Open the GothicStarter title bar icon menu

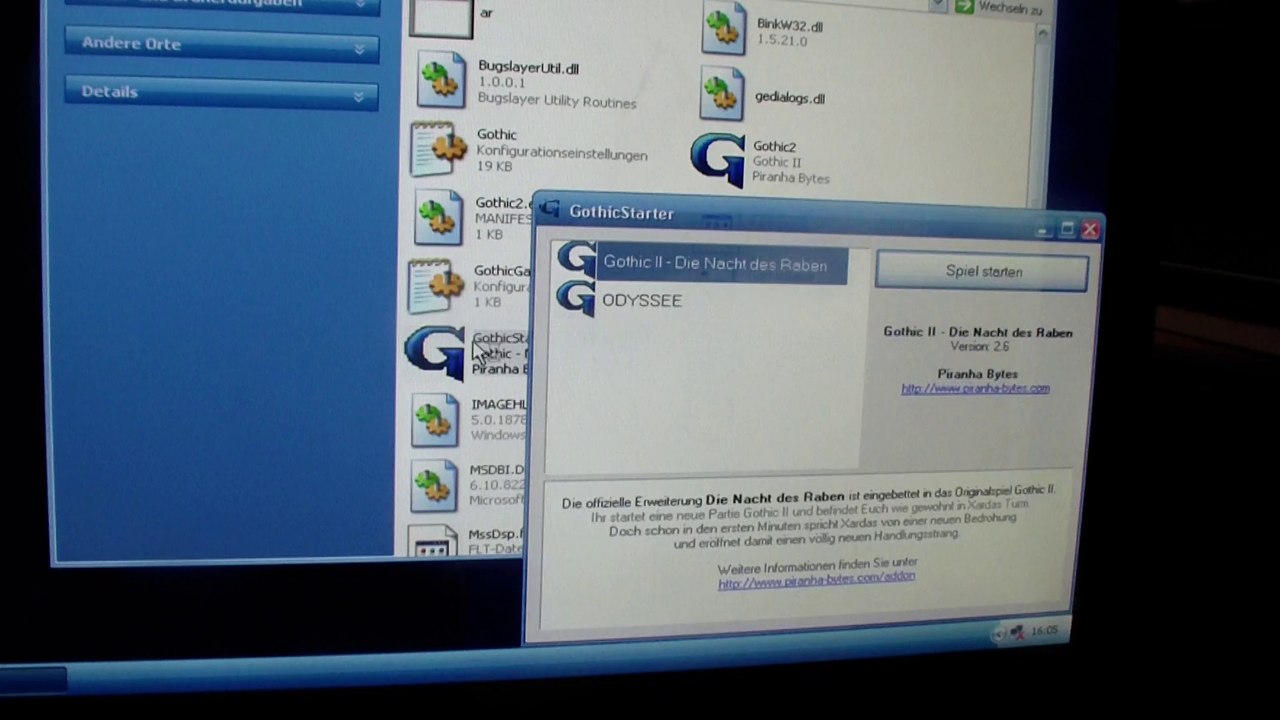point(550,209)
